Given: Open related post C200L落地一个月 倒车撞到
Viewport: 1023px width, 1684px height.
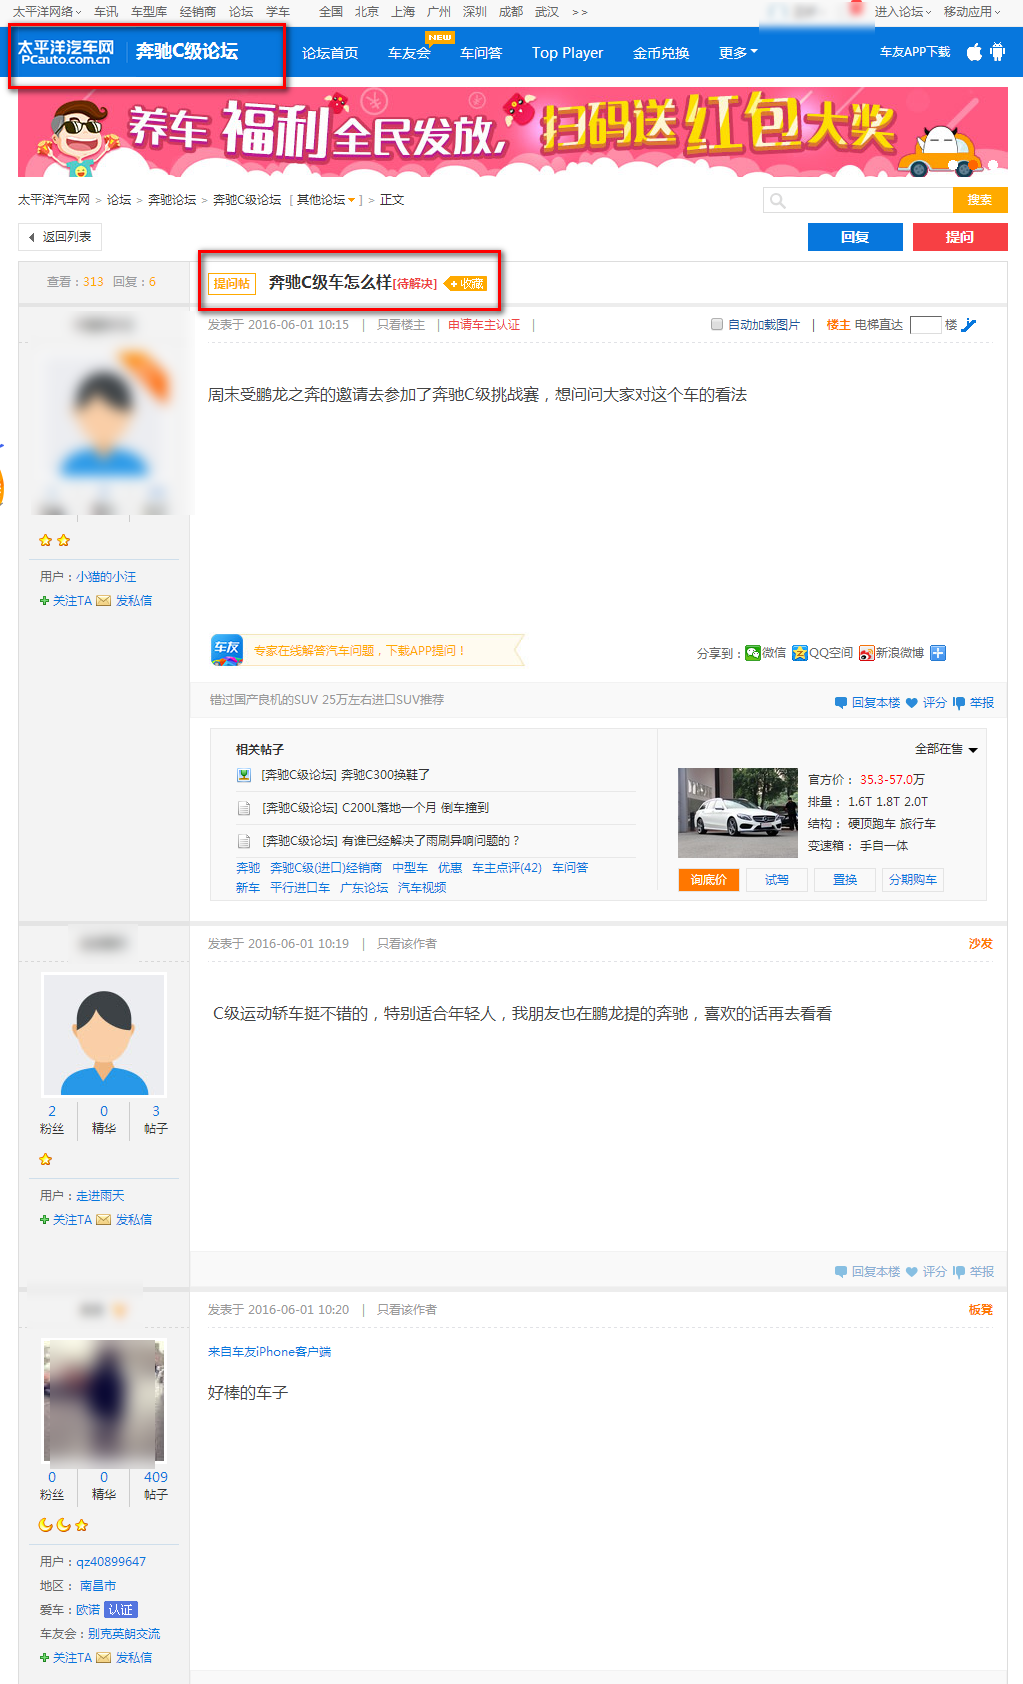Looking at the screenshot, I should [375, 808].
